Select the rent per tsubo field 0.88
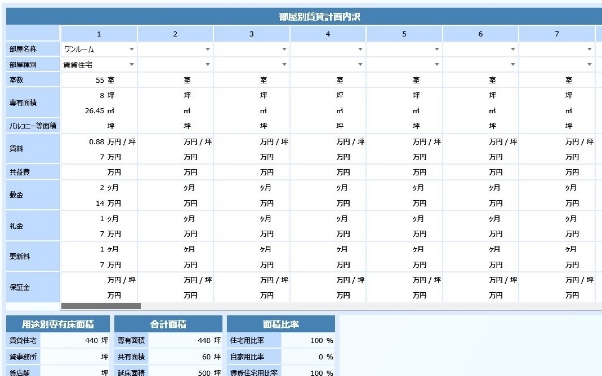Viewport: 602px width, 376px height. coord(84,142)
